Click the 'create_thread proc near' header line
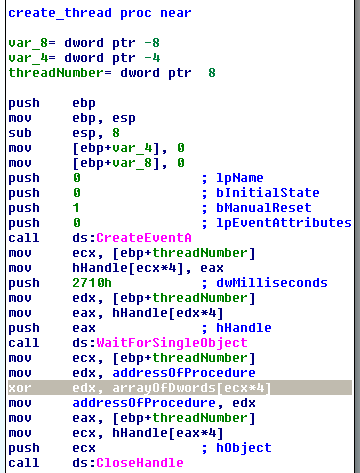 click(x=100, y=13)
